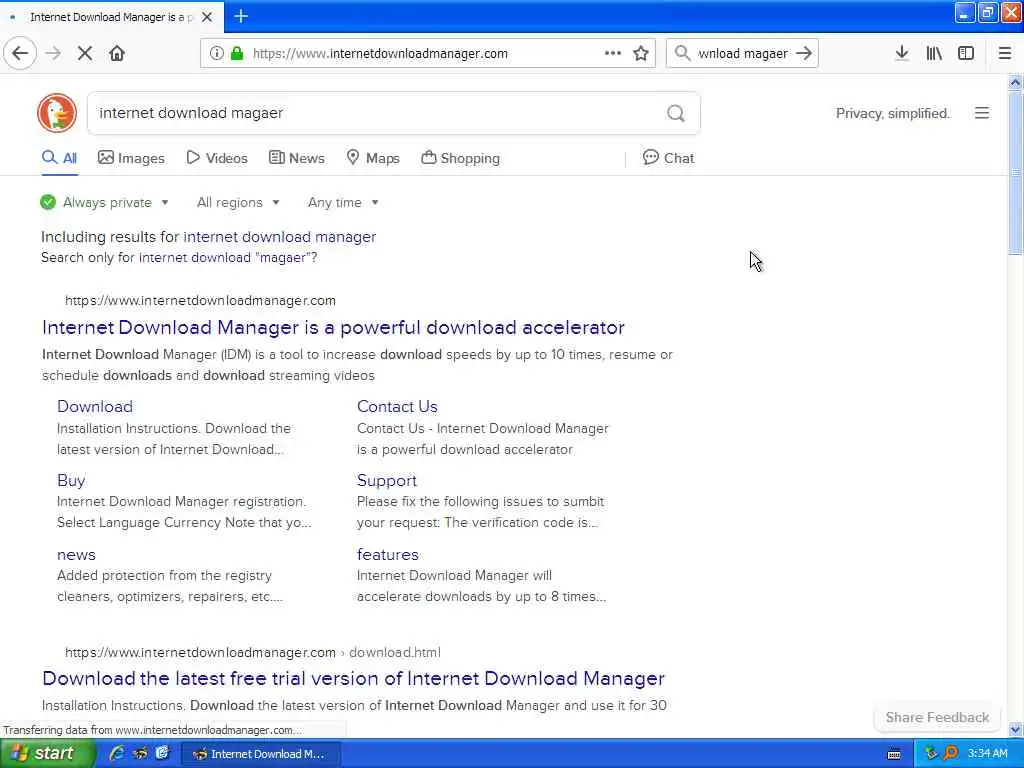Open the Download sitelink
The height and width of the screenshot is (768, 1024).
point(95,406)
